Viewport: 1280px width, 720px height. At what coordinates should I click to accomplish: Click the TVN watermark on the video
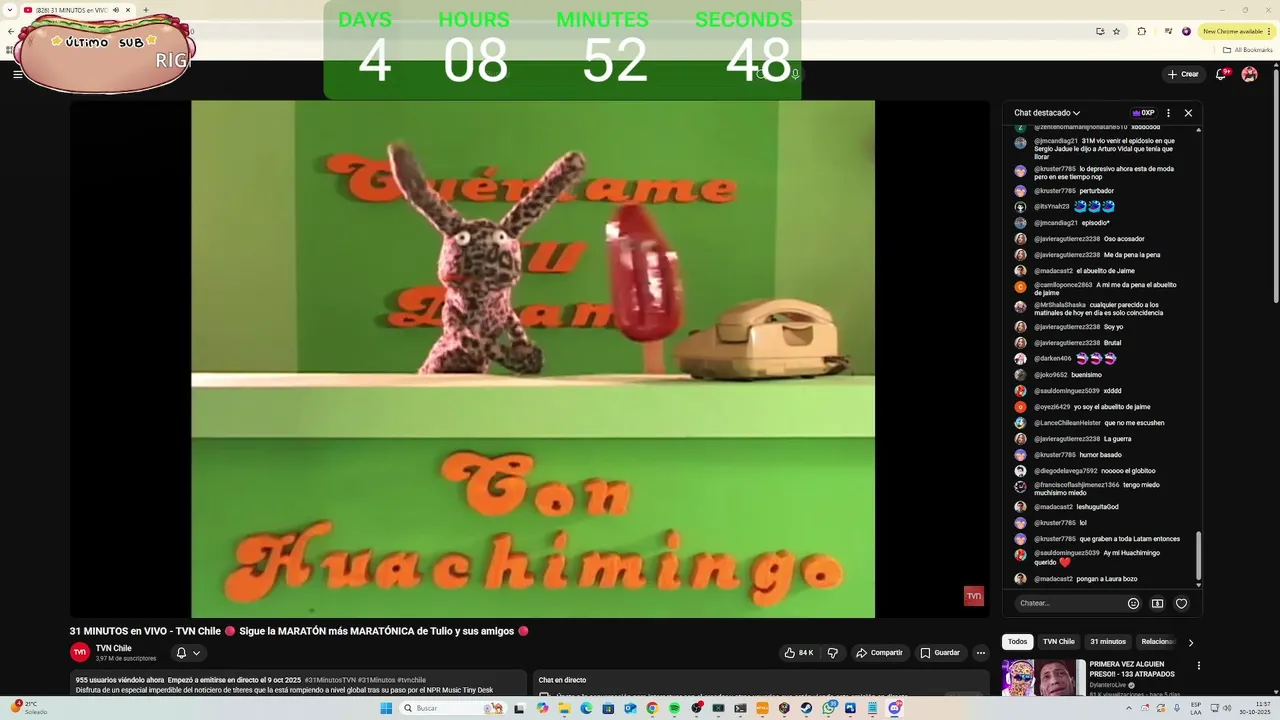974,596
